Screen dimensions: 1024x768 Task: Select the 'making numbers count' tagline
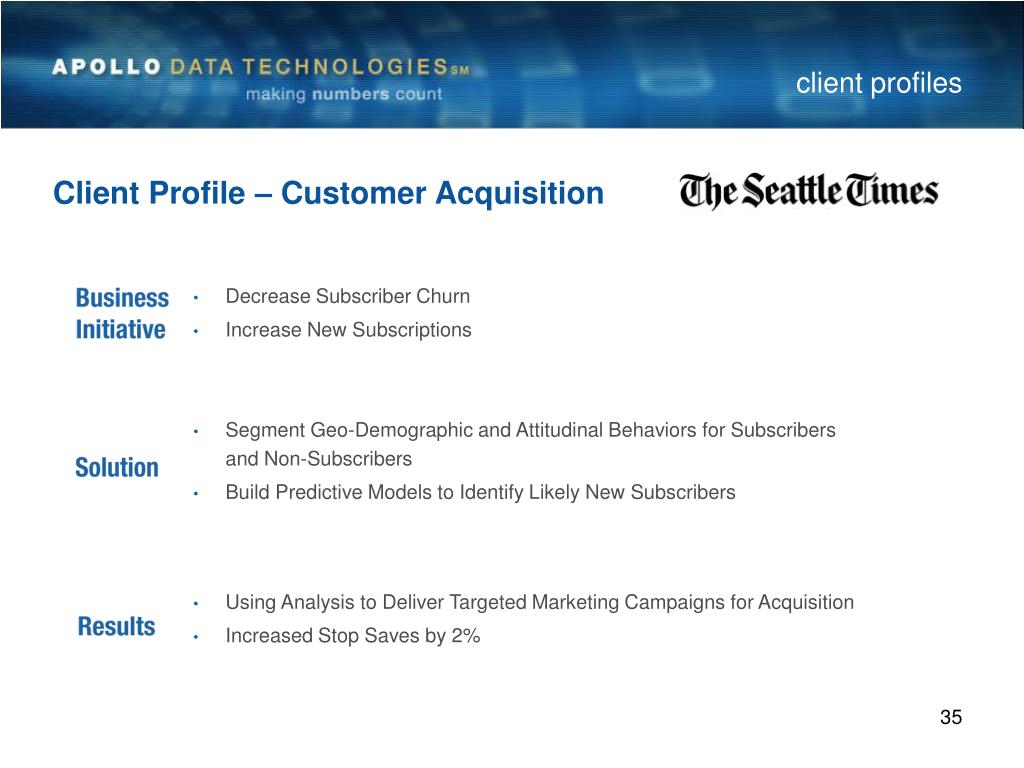[344, 95]
